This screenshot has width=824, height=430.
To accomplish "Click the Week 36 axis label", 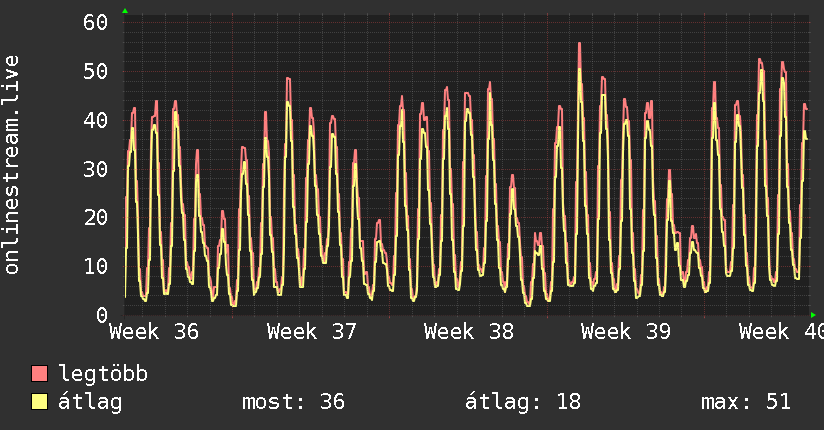I will pos(154,332).
